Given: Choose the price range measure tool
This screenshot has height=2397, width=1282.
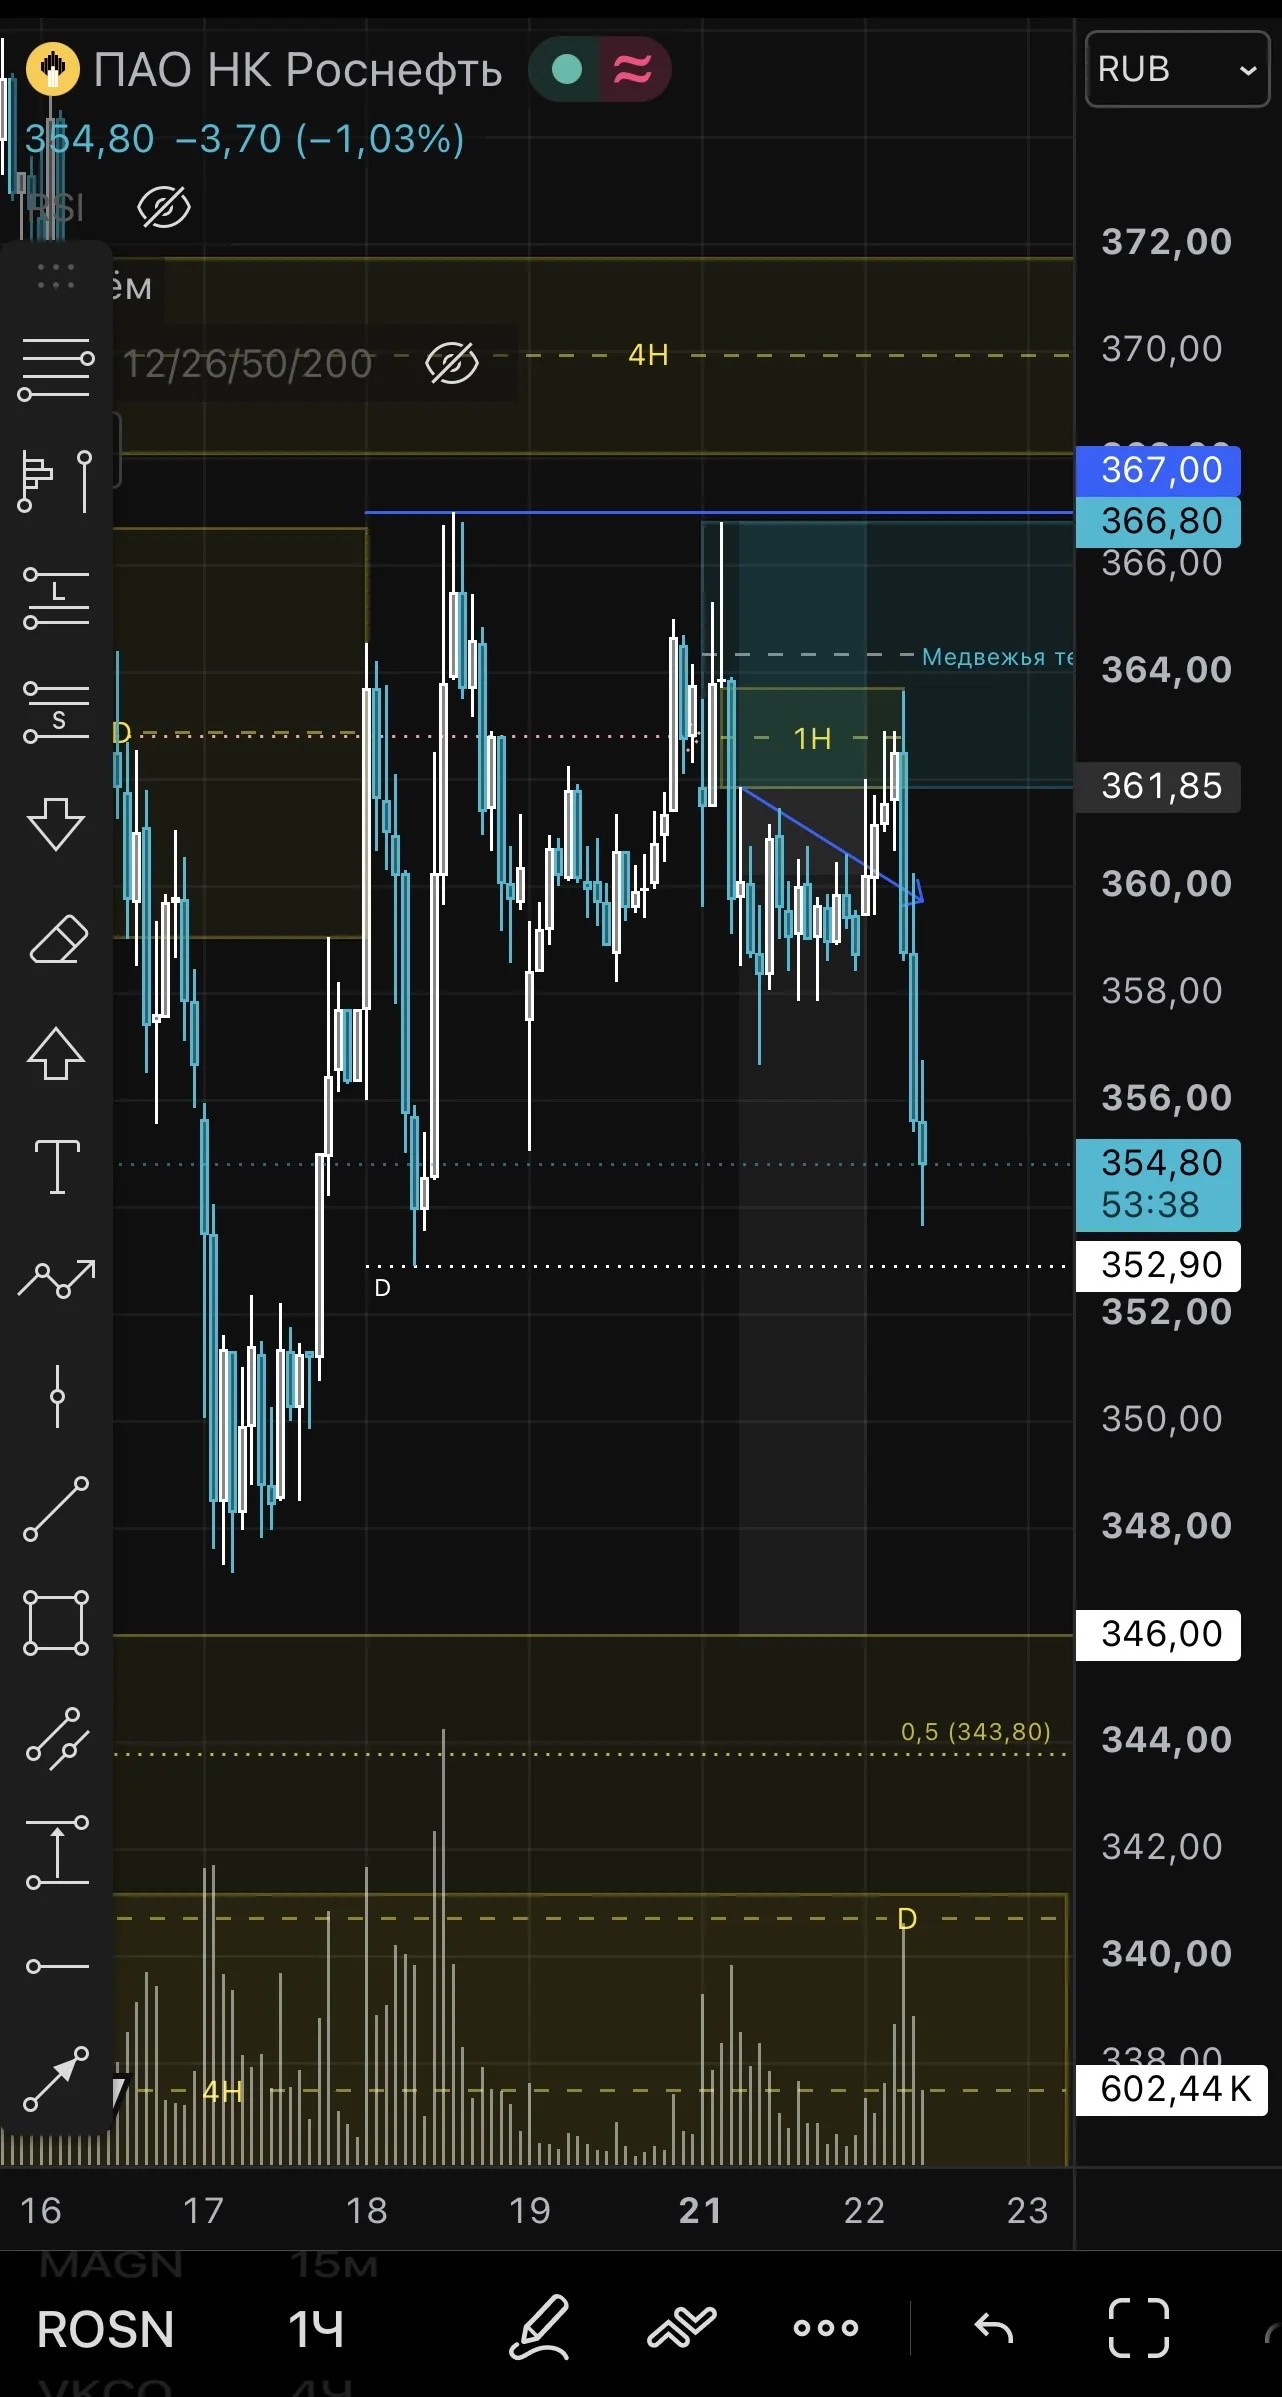Looking at the screenshot, I should [57, 1852].
